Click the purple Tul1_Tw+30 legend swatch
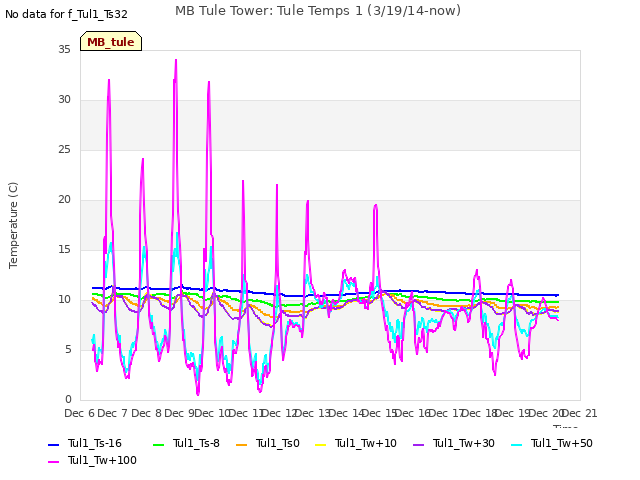Viewport: 640px width, 480px height. pyautogui.click(x=418, y=444)
